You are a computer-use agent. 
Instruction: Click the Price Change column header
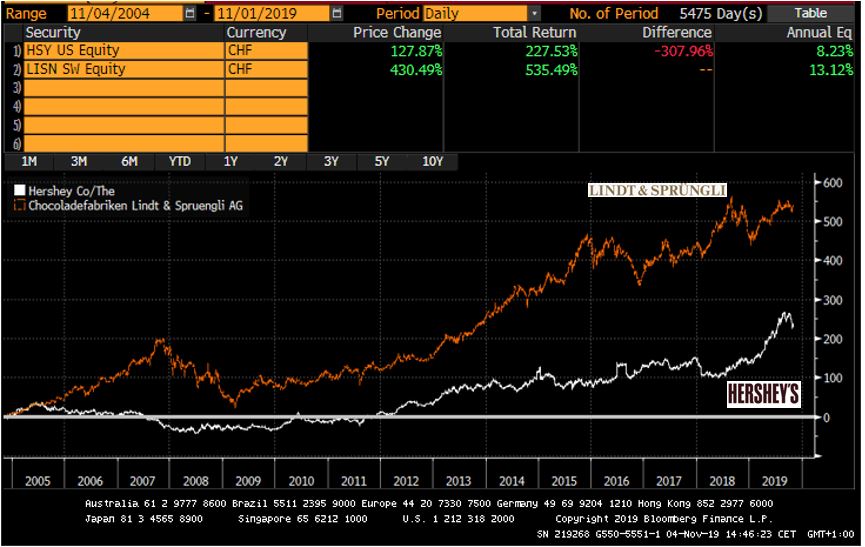397,33
